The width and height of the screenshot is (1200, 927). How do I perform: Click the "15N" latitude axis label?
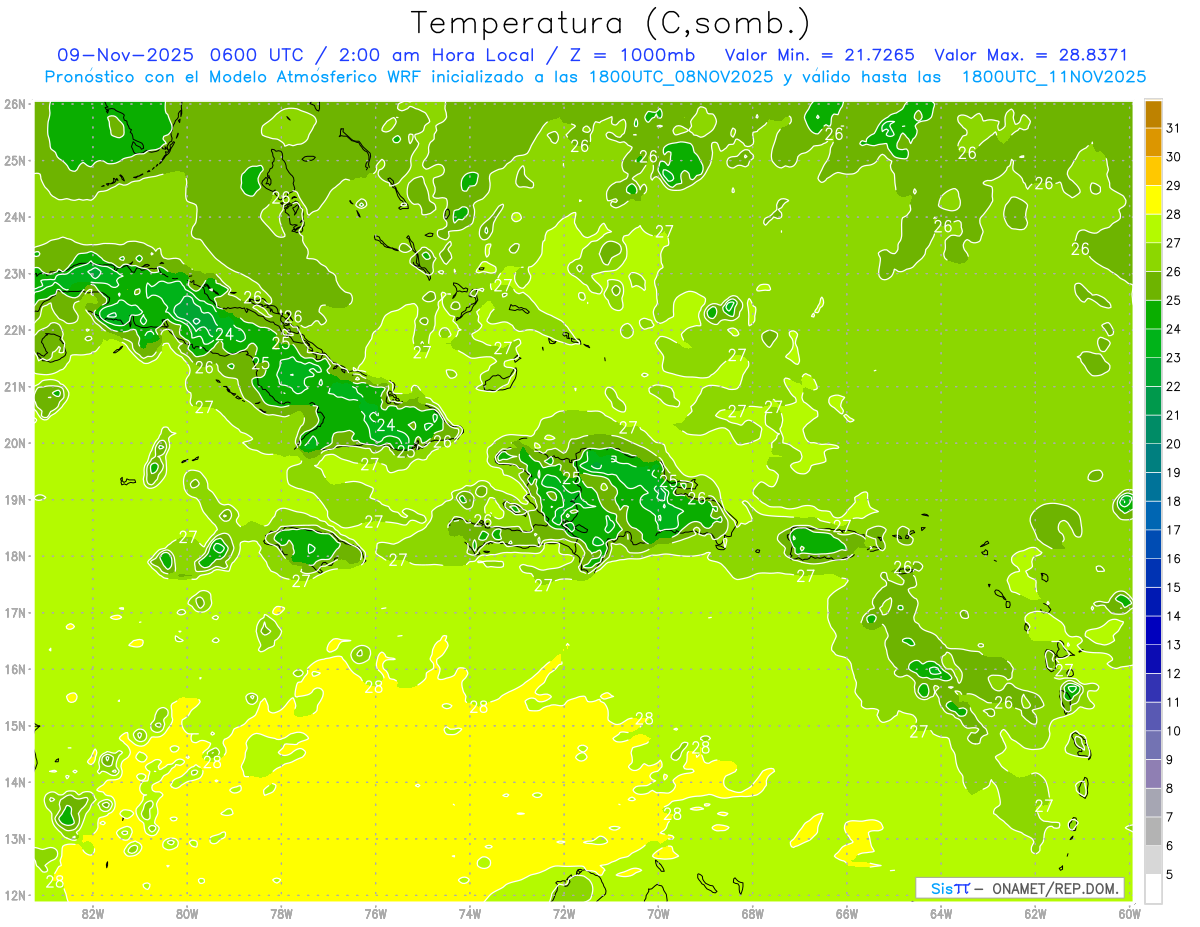pyautogui.click(x=14, y=725)
